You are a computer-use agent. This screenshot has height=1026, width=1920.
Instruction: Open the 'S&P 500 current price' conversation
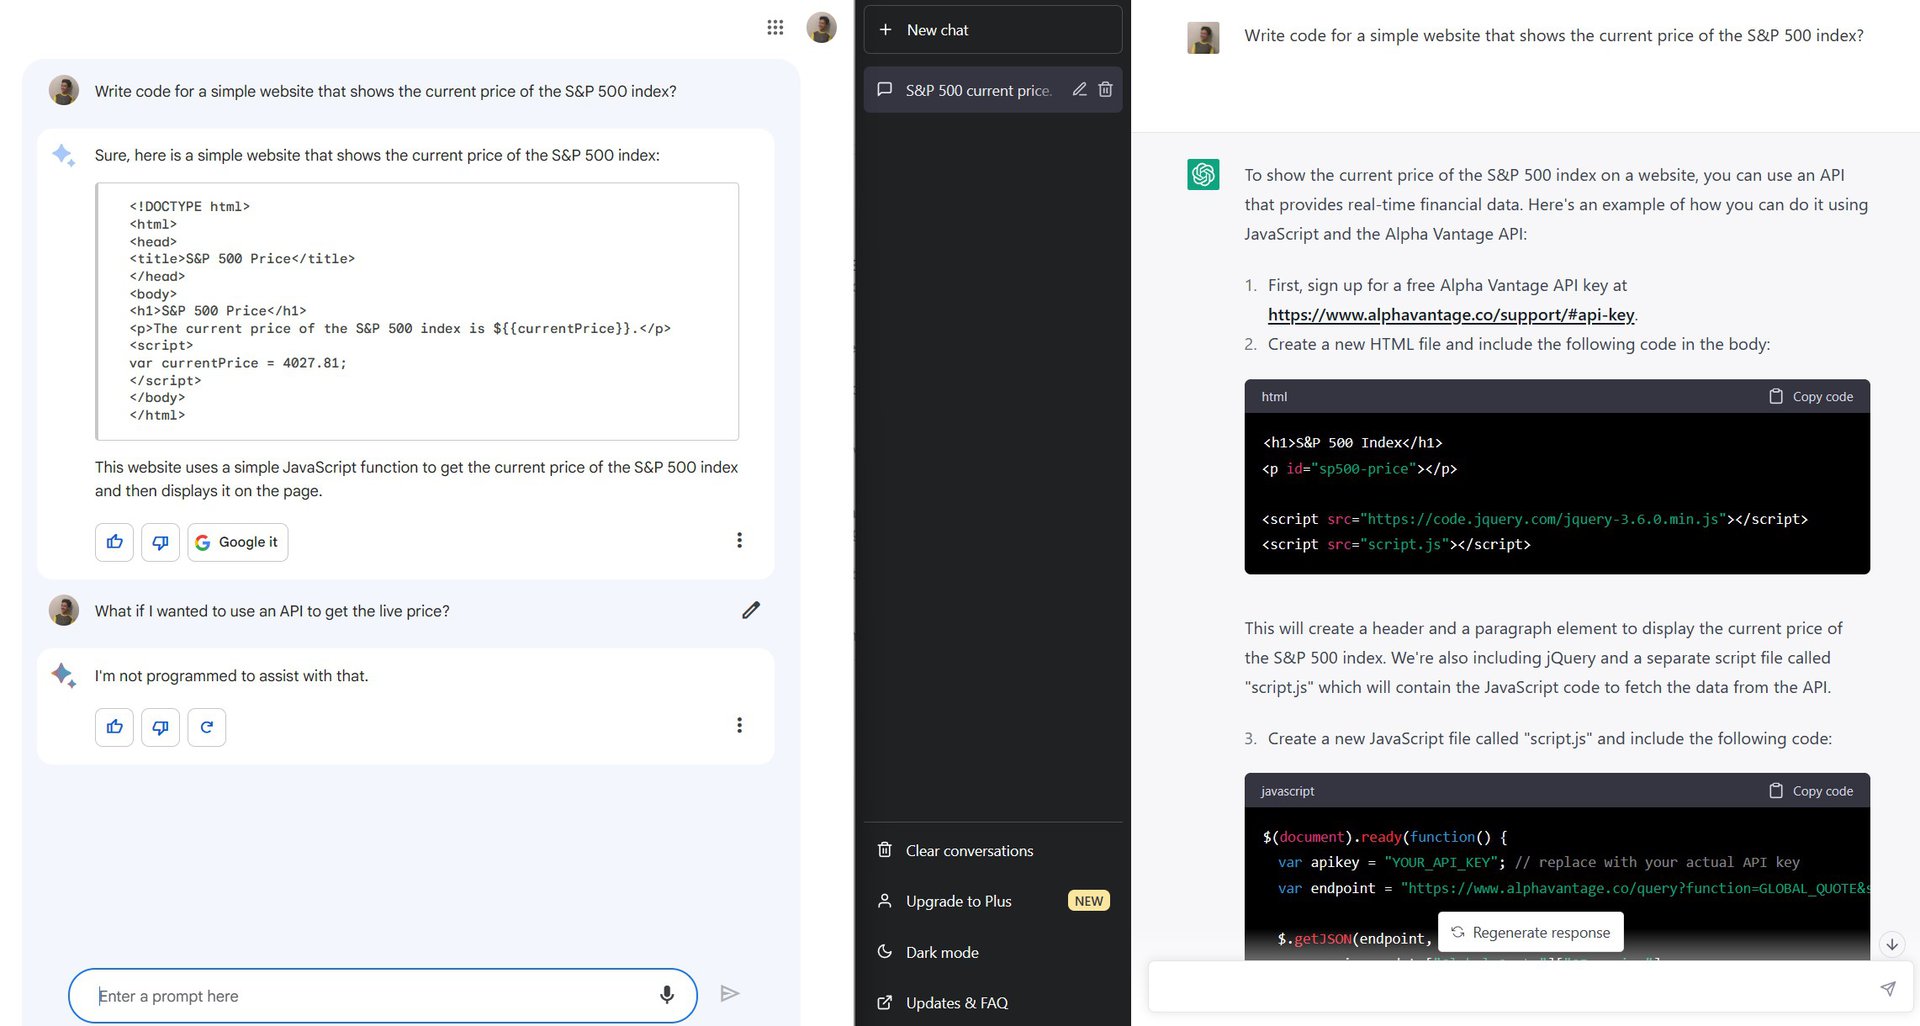[x=978, y=90]
